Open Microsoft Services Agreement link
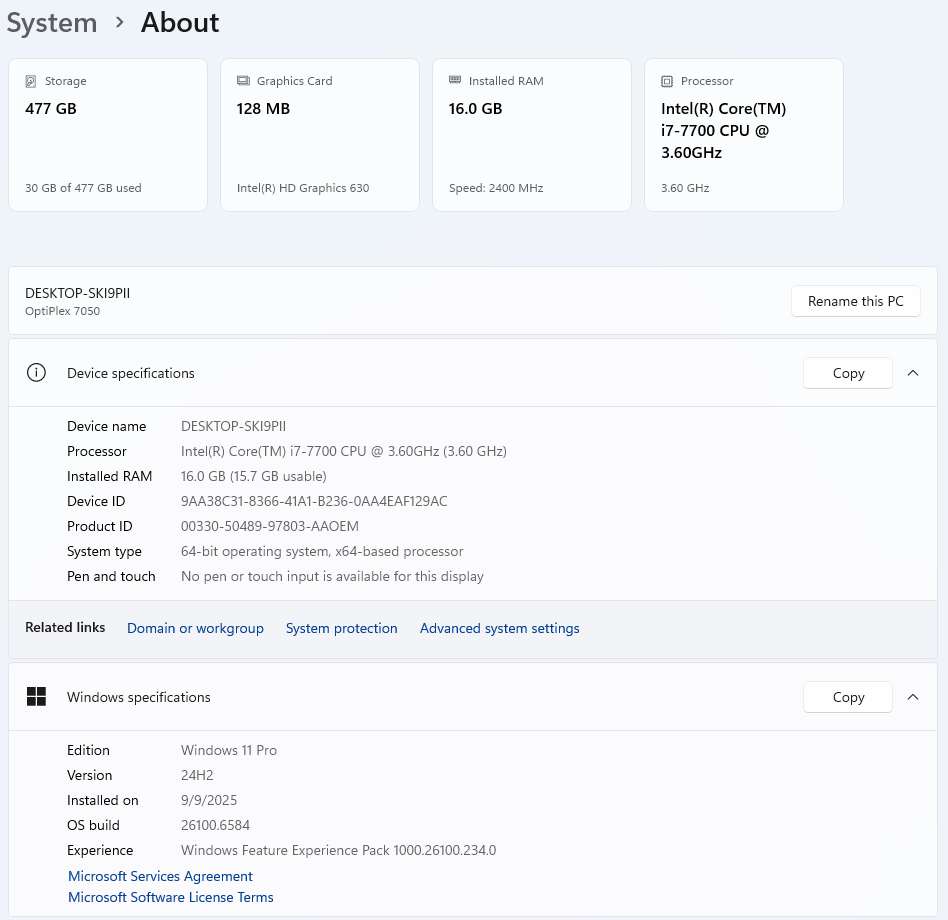 [x=160, y=876]
